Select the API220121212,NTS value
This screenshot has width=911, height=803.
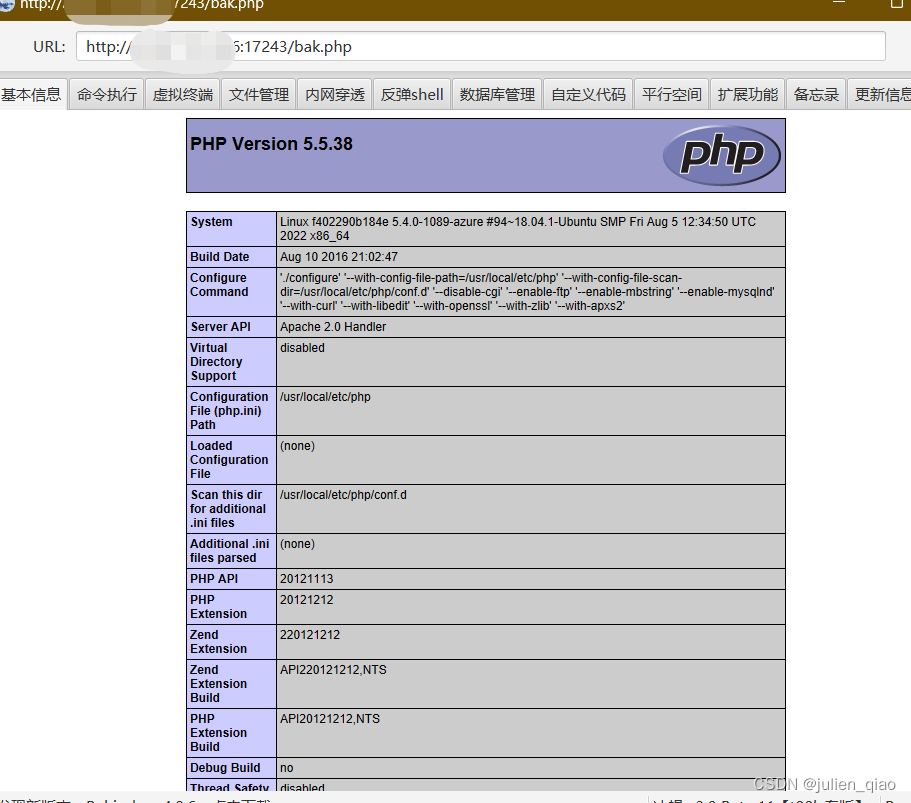coord(333,669)
